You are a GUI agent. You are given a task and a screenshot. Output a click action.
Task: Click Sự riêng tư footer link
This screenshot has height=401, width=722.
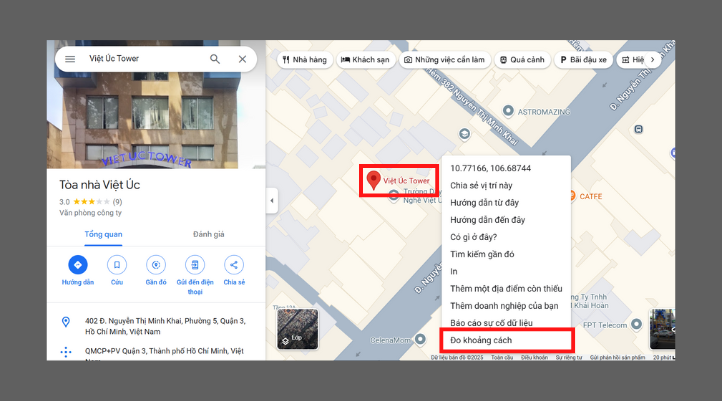[569, 357]
